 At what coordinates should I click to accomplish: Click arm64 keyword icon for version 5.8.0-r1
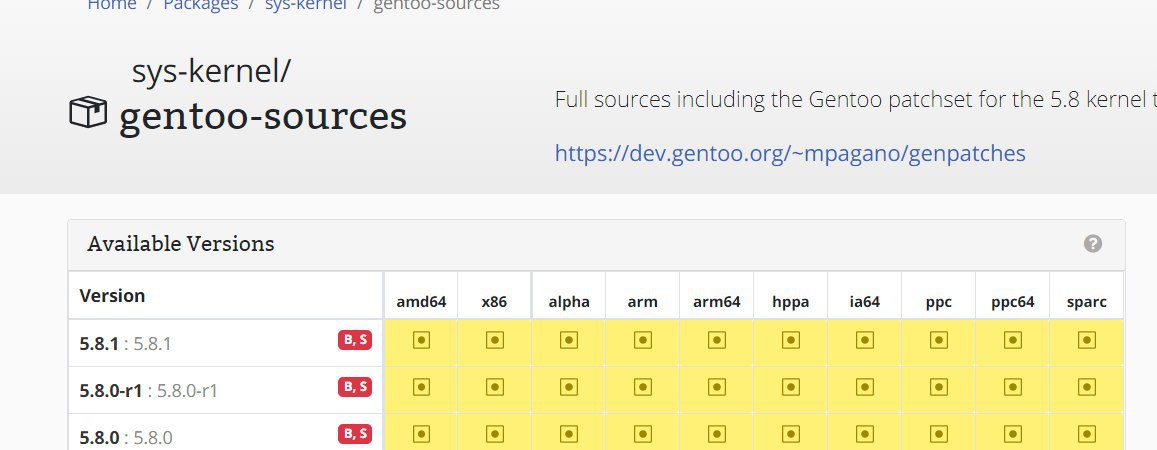[x=716, y=387]
